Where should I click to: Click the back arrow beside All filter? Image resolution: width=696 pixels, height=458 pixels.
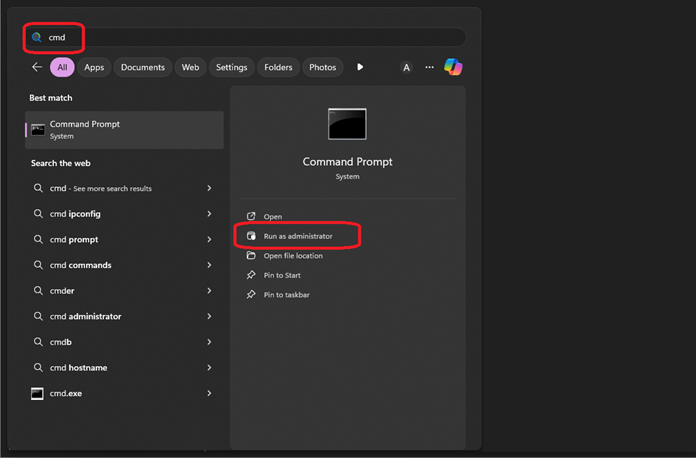coord(37,67)
